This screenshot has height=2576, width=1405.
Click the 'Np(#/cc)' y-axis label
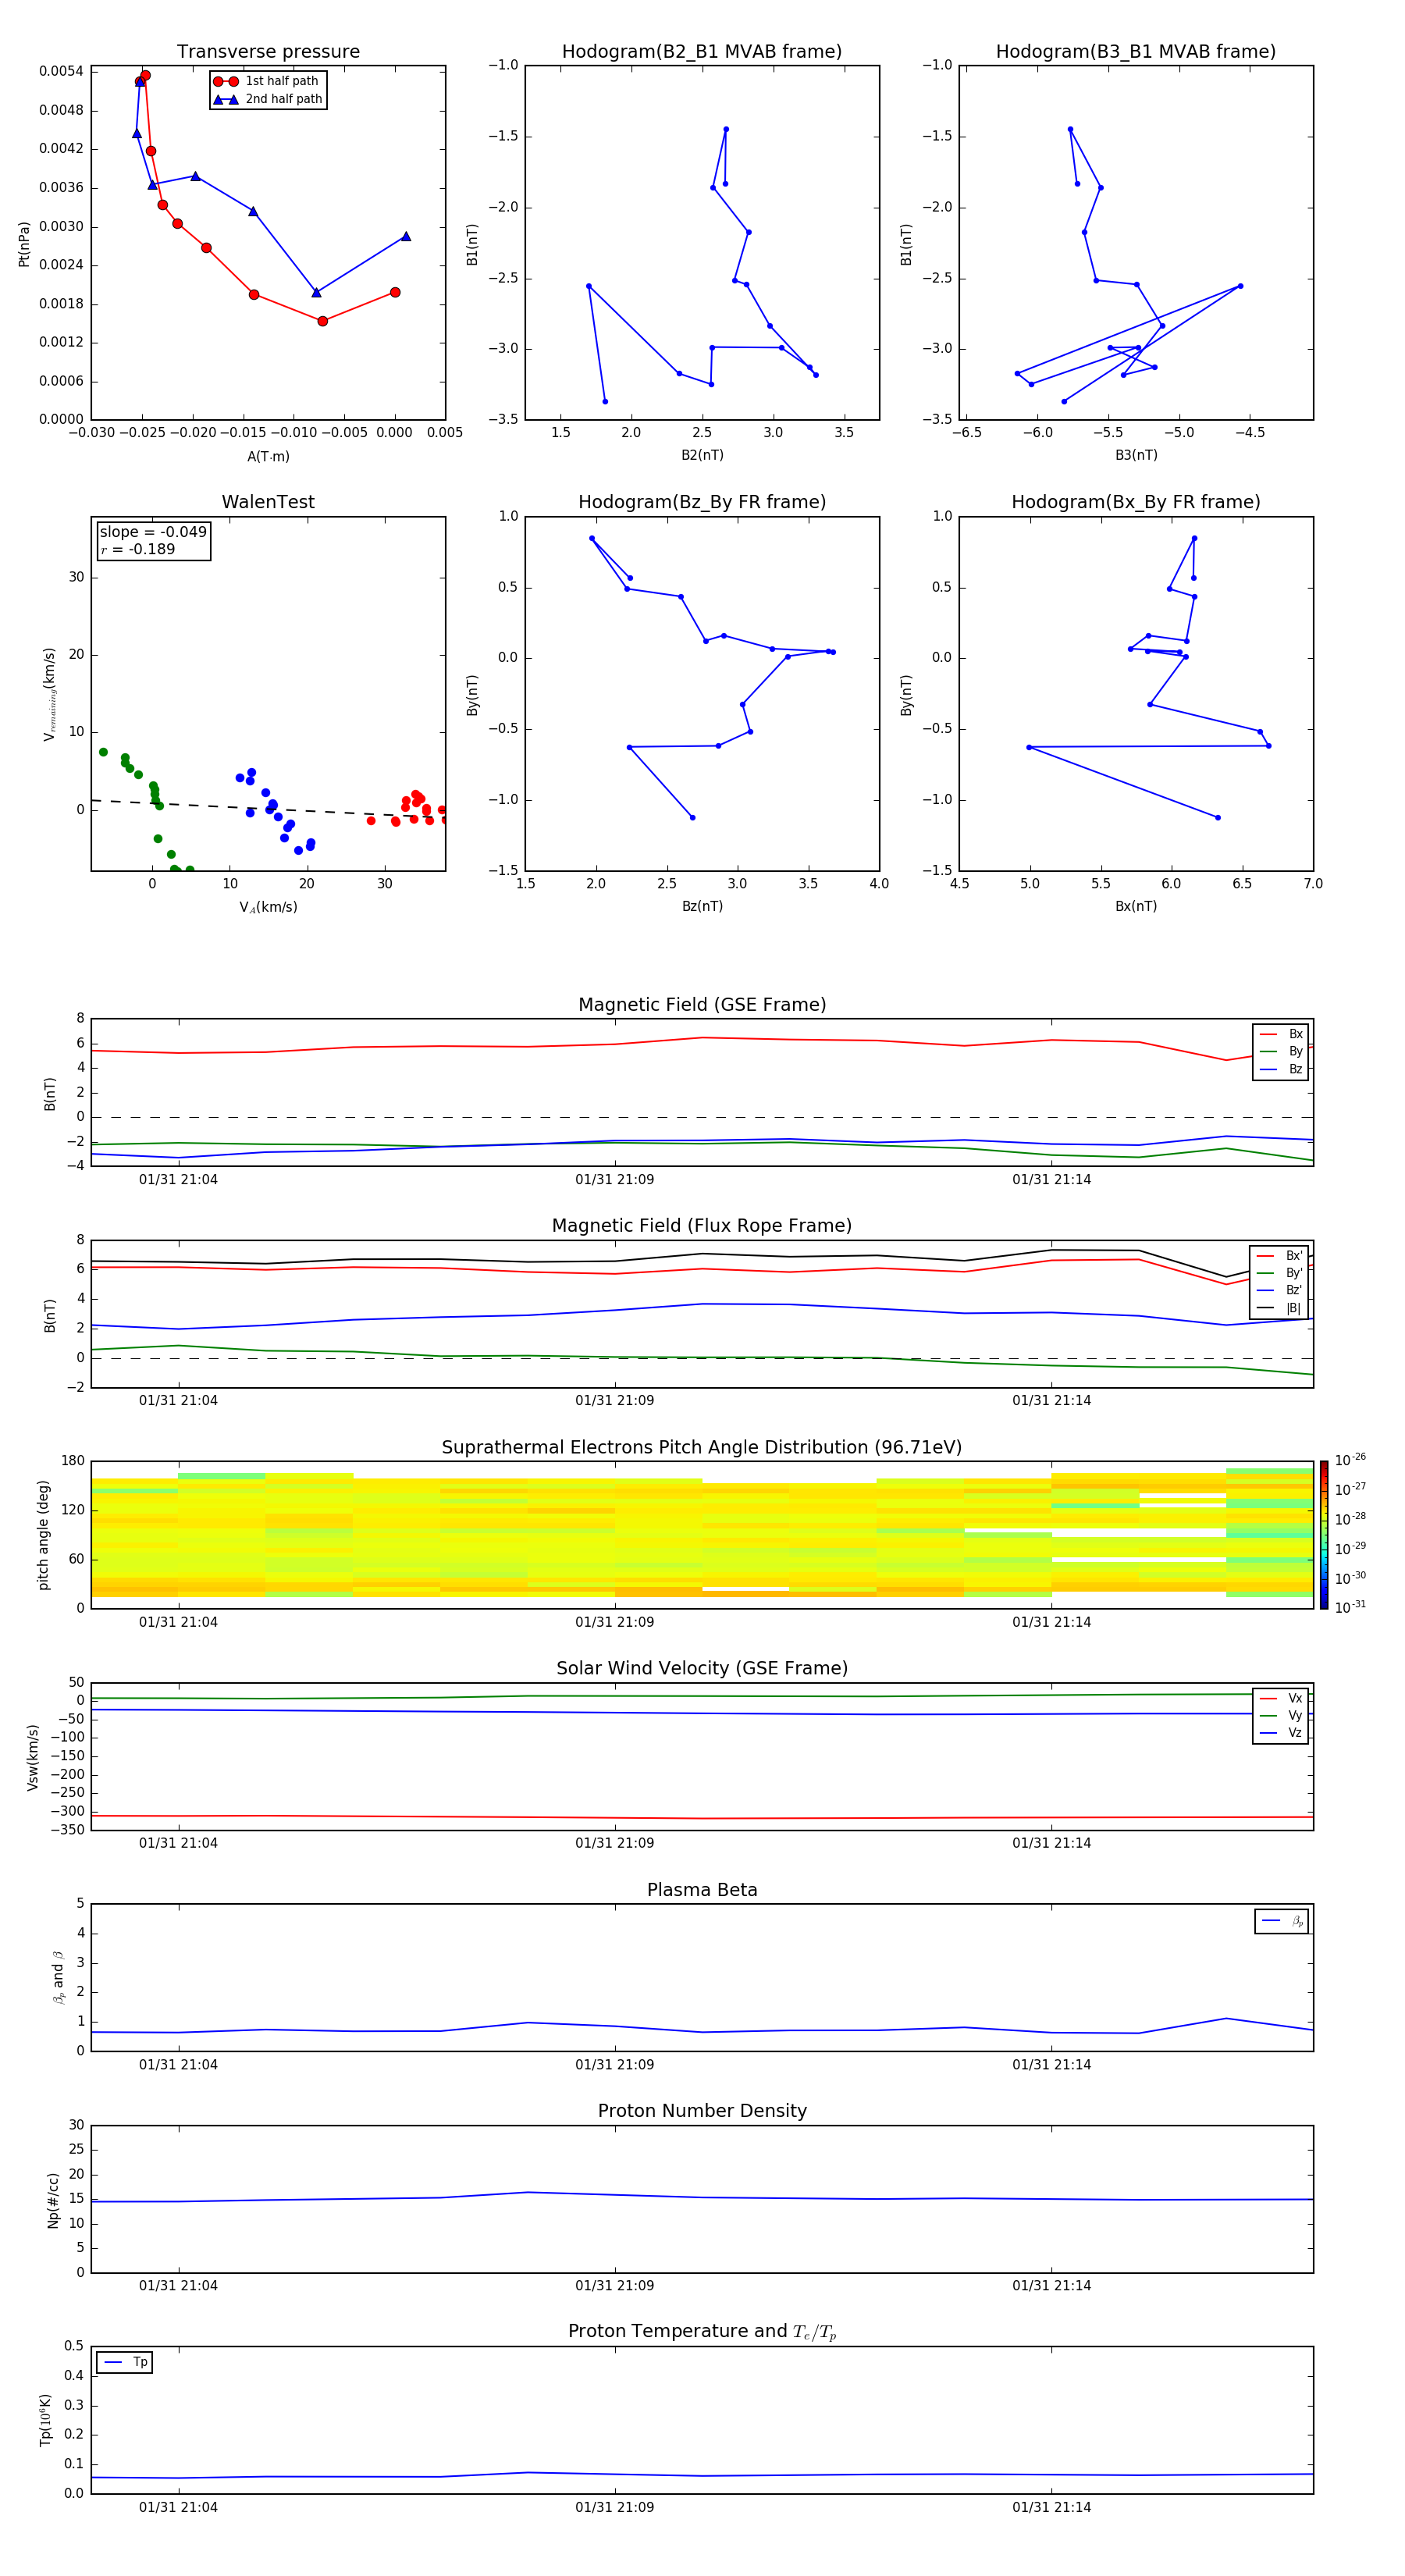click(53, 2200)
